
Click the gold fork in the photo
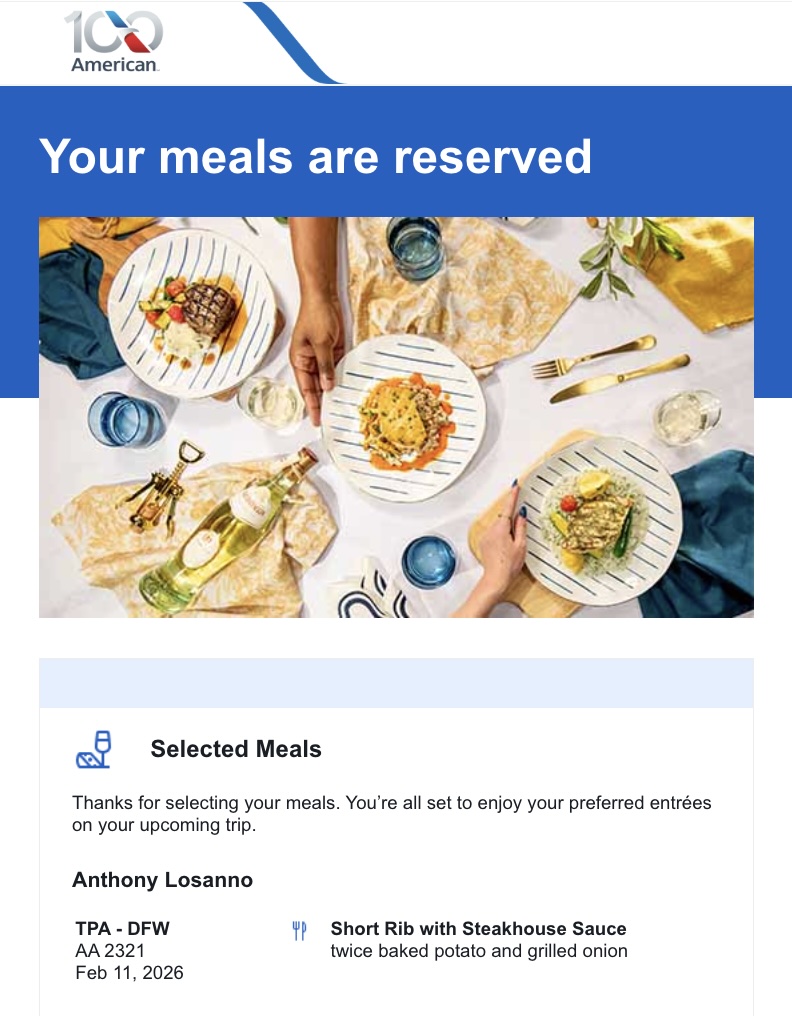592,356
